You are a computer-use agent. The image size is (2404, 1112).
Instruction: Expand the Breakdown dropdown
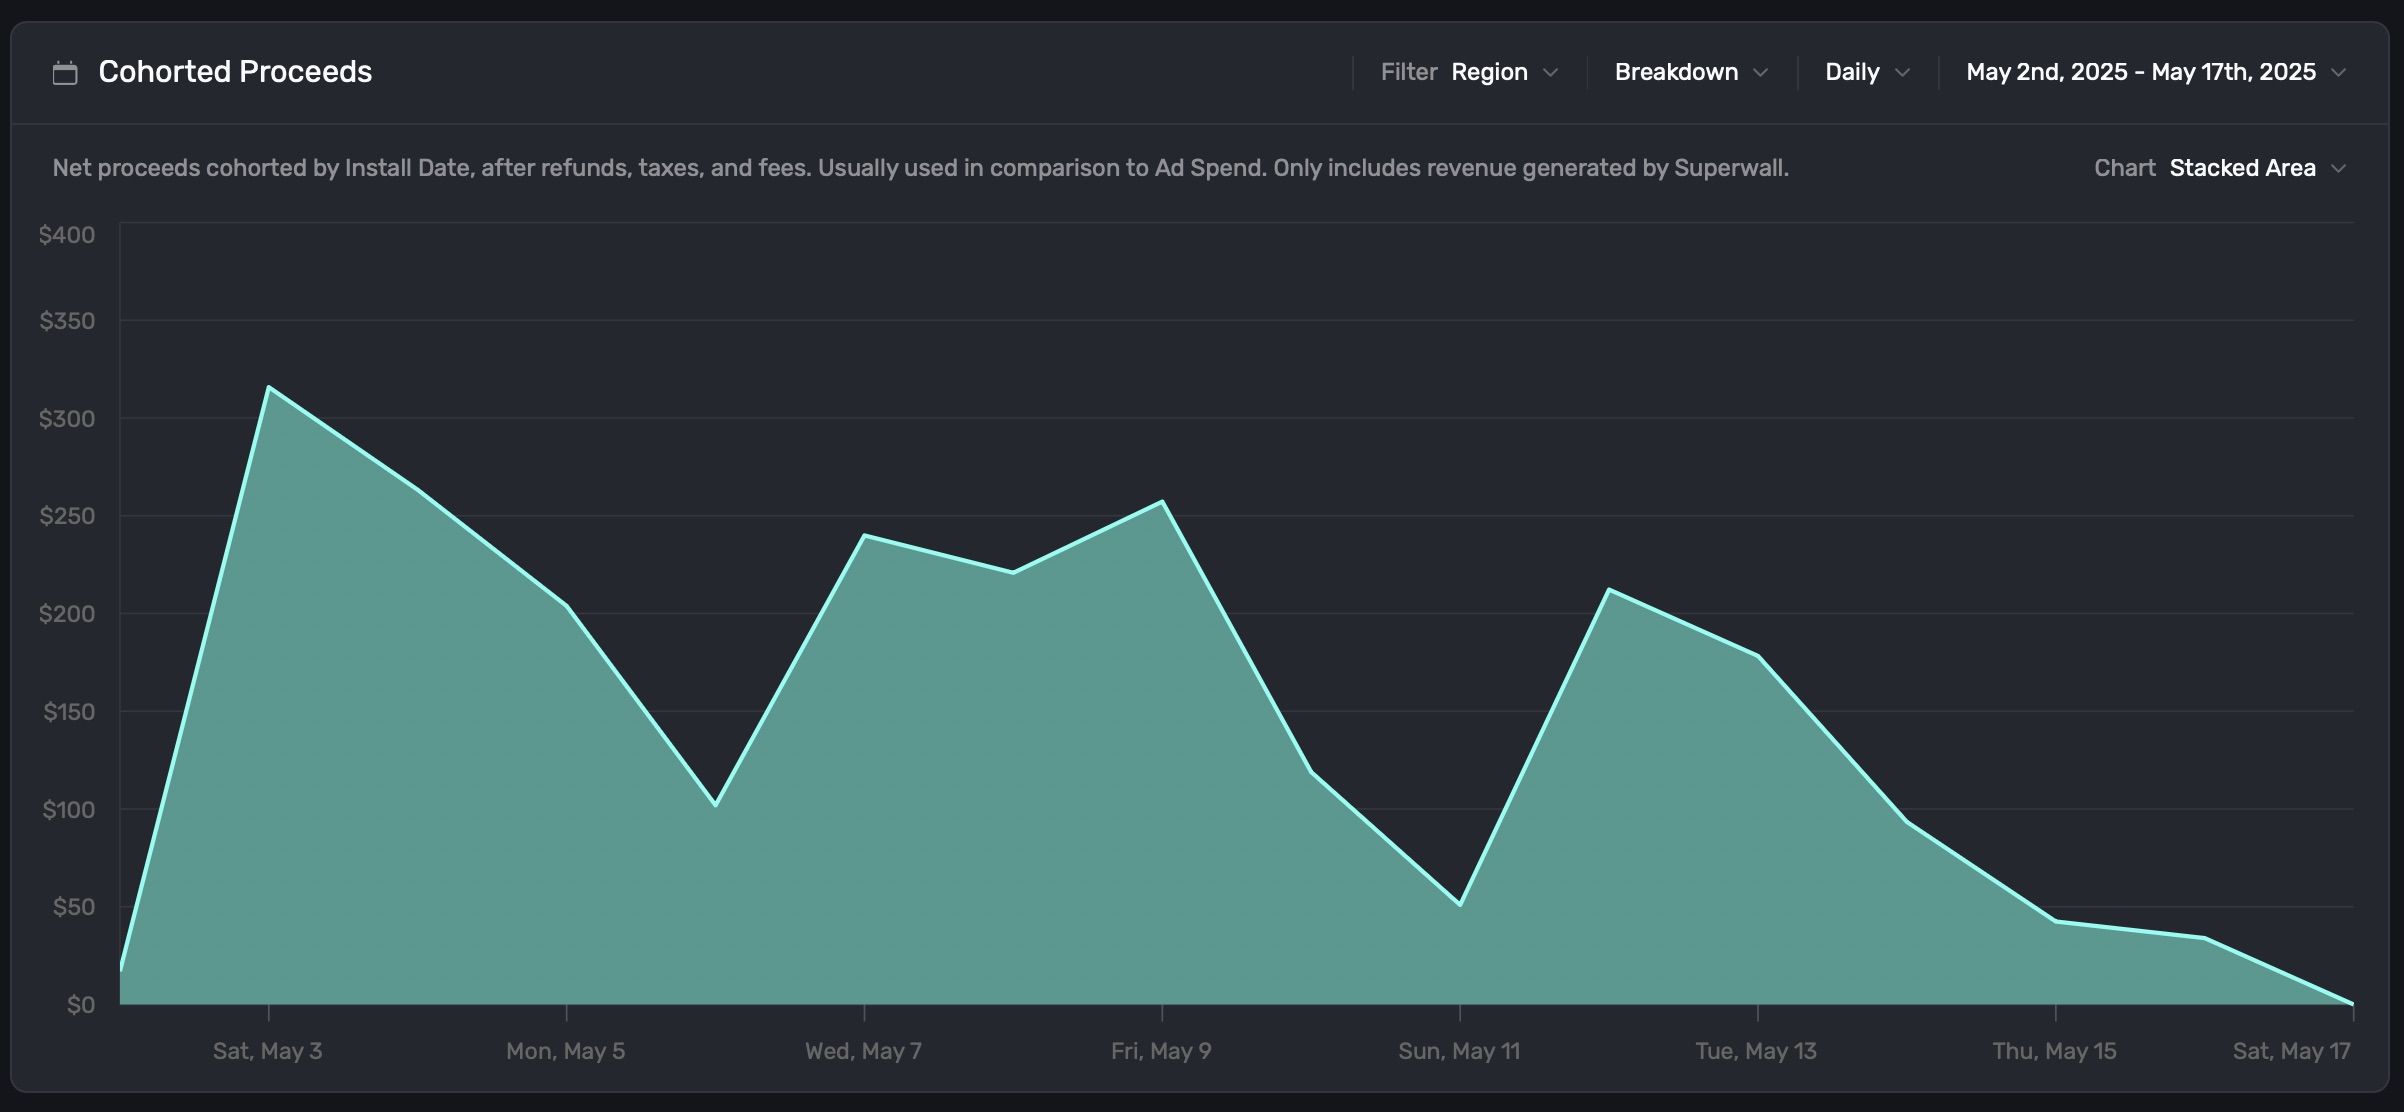pos(1676,72)
